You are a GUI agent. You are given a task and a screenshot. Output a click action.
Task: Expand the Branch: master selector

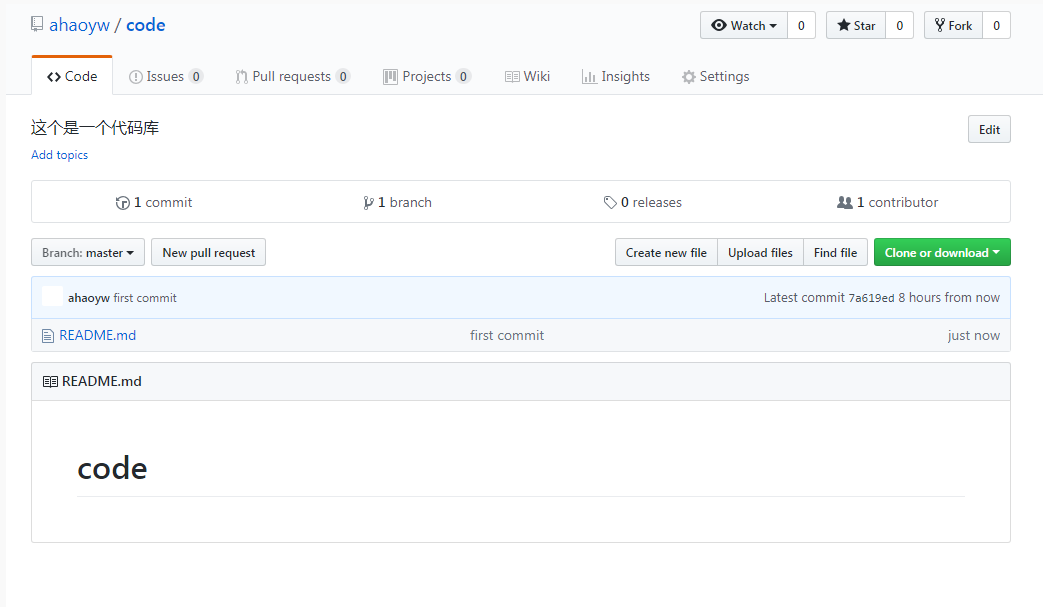pos(88,253)
